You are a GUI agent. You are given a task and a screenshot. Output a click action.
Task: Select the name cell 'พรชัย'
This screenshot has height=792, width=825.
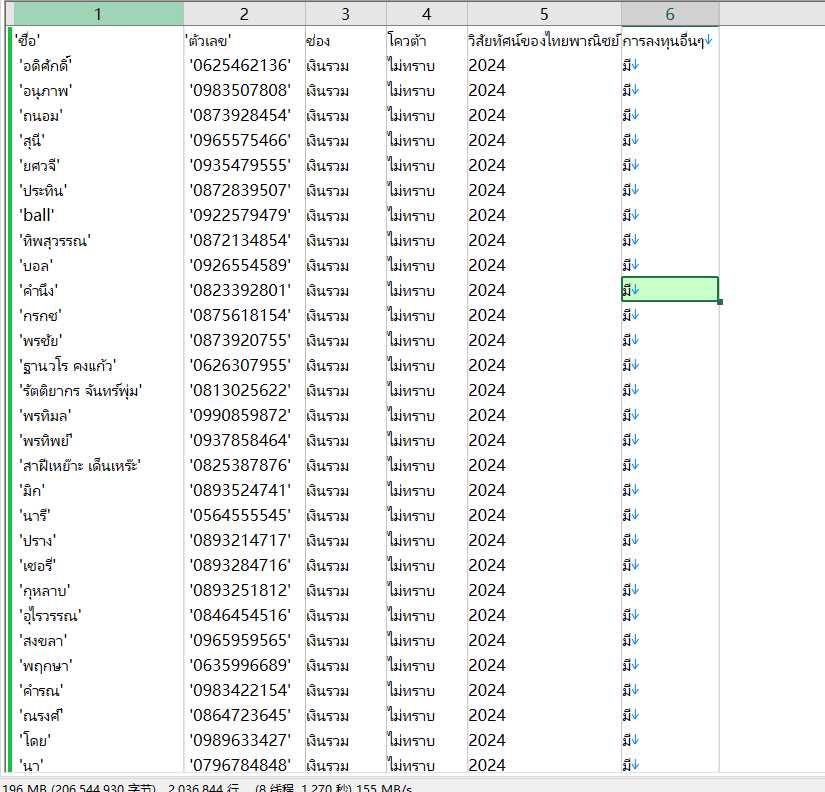(x=98, y=340)
